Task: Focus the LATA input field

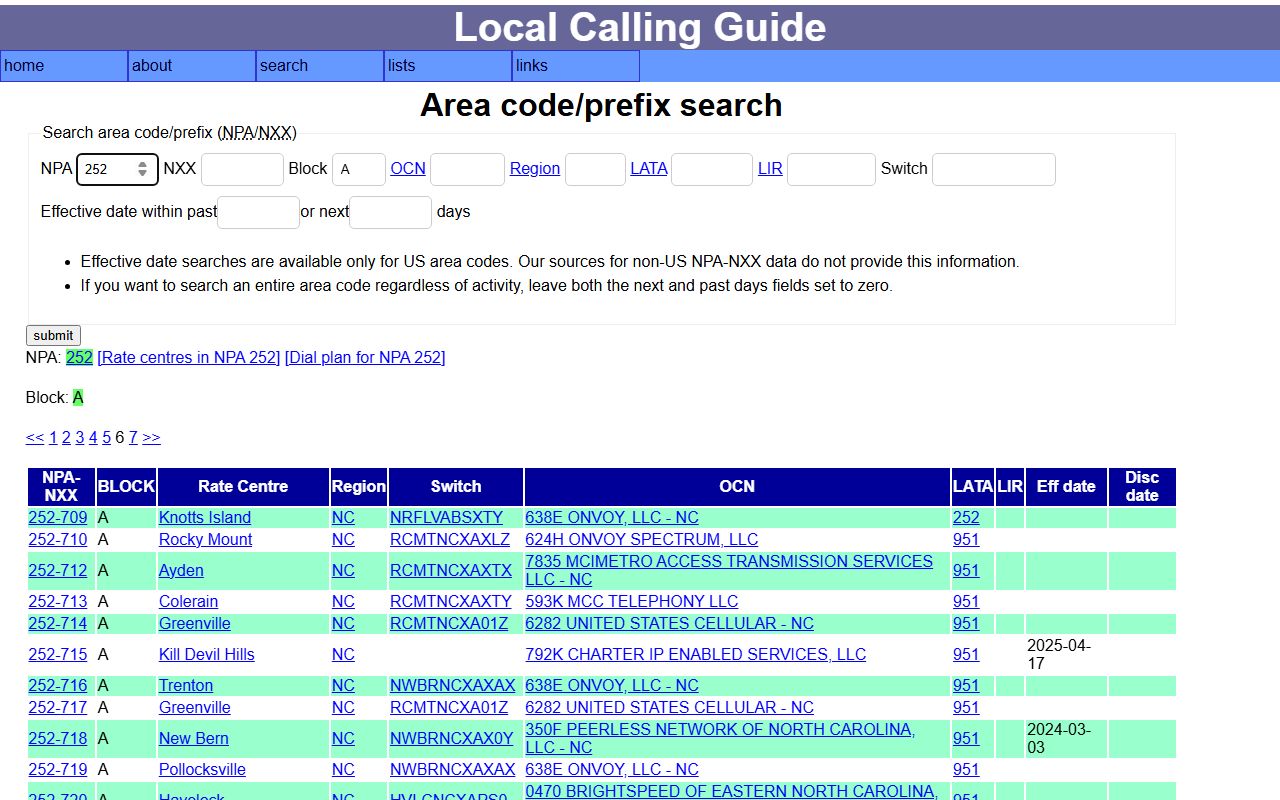Action: click(712, 169)
